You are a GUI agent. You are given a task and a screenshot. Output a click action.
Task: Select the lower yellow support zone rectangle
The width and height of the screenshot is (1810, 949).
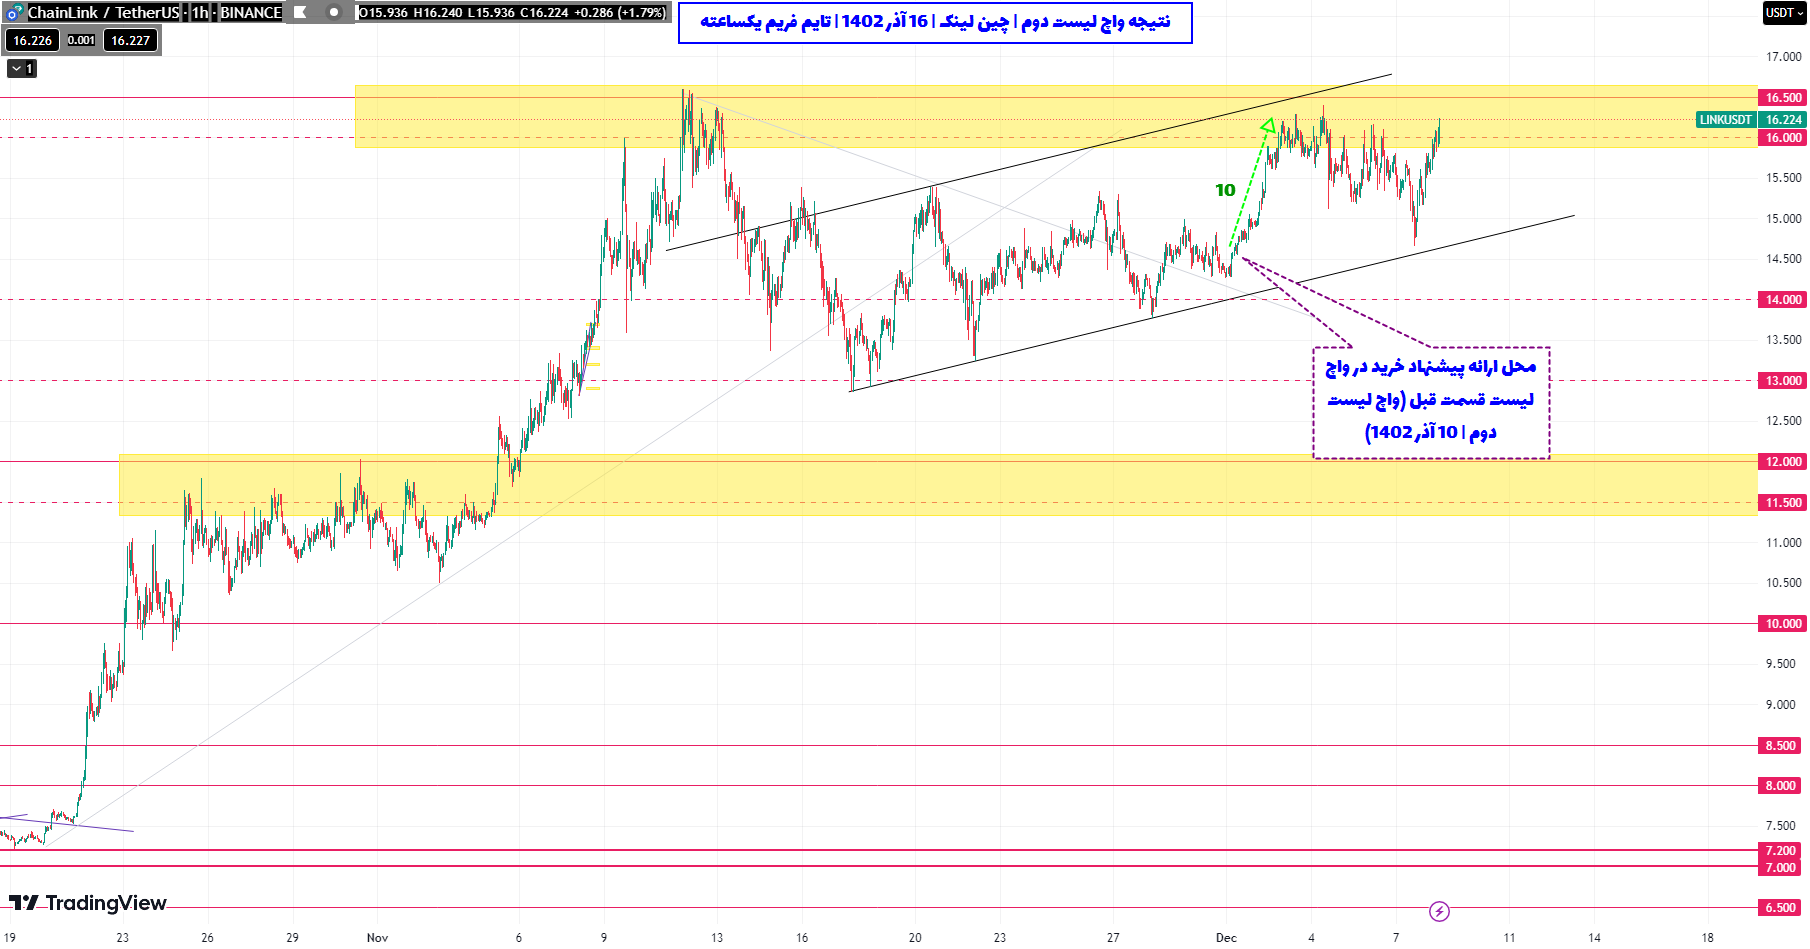(800, 485)
